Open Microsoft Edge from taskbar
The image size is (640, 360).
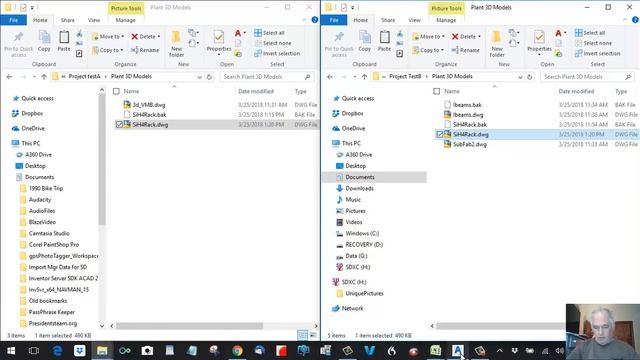click(58, 350)
